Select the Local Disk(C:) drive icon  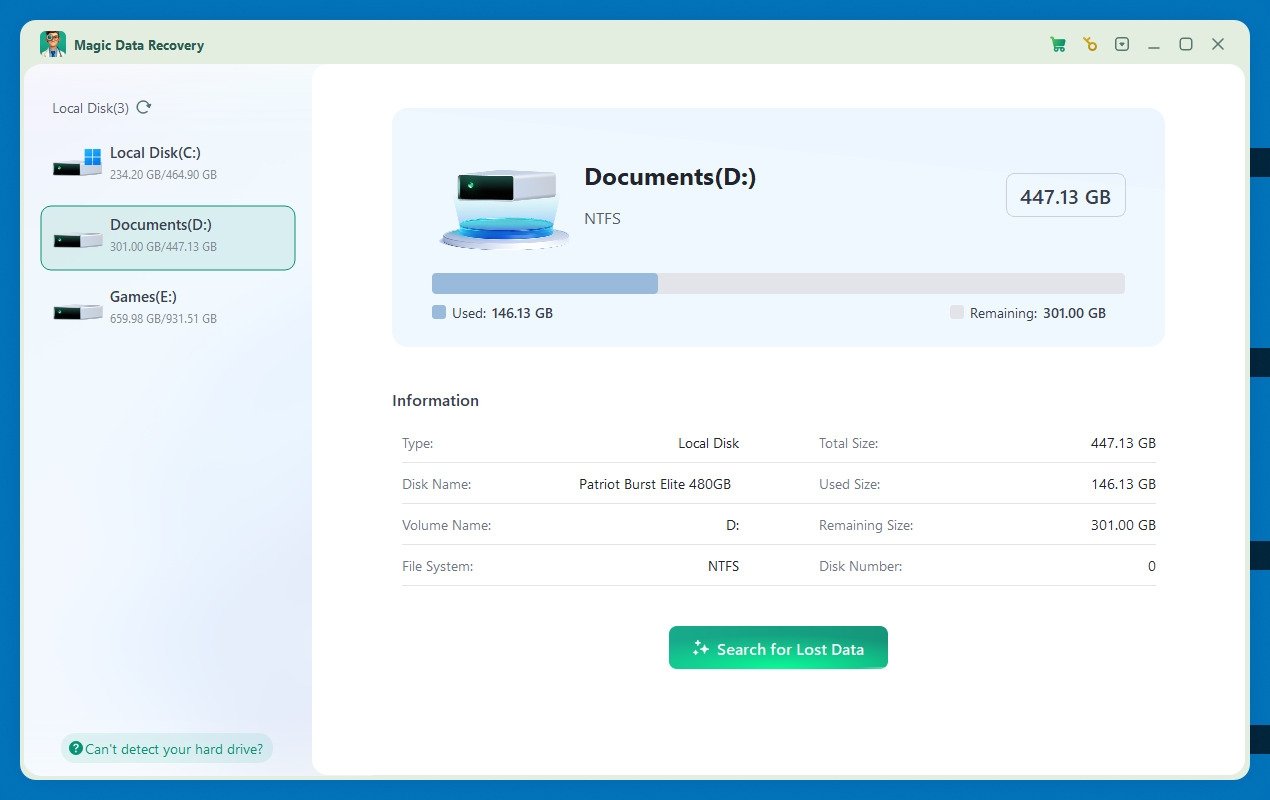pyautogui.click(x=76, y=162)
